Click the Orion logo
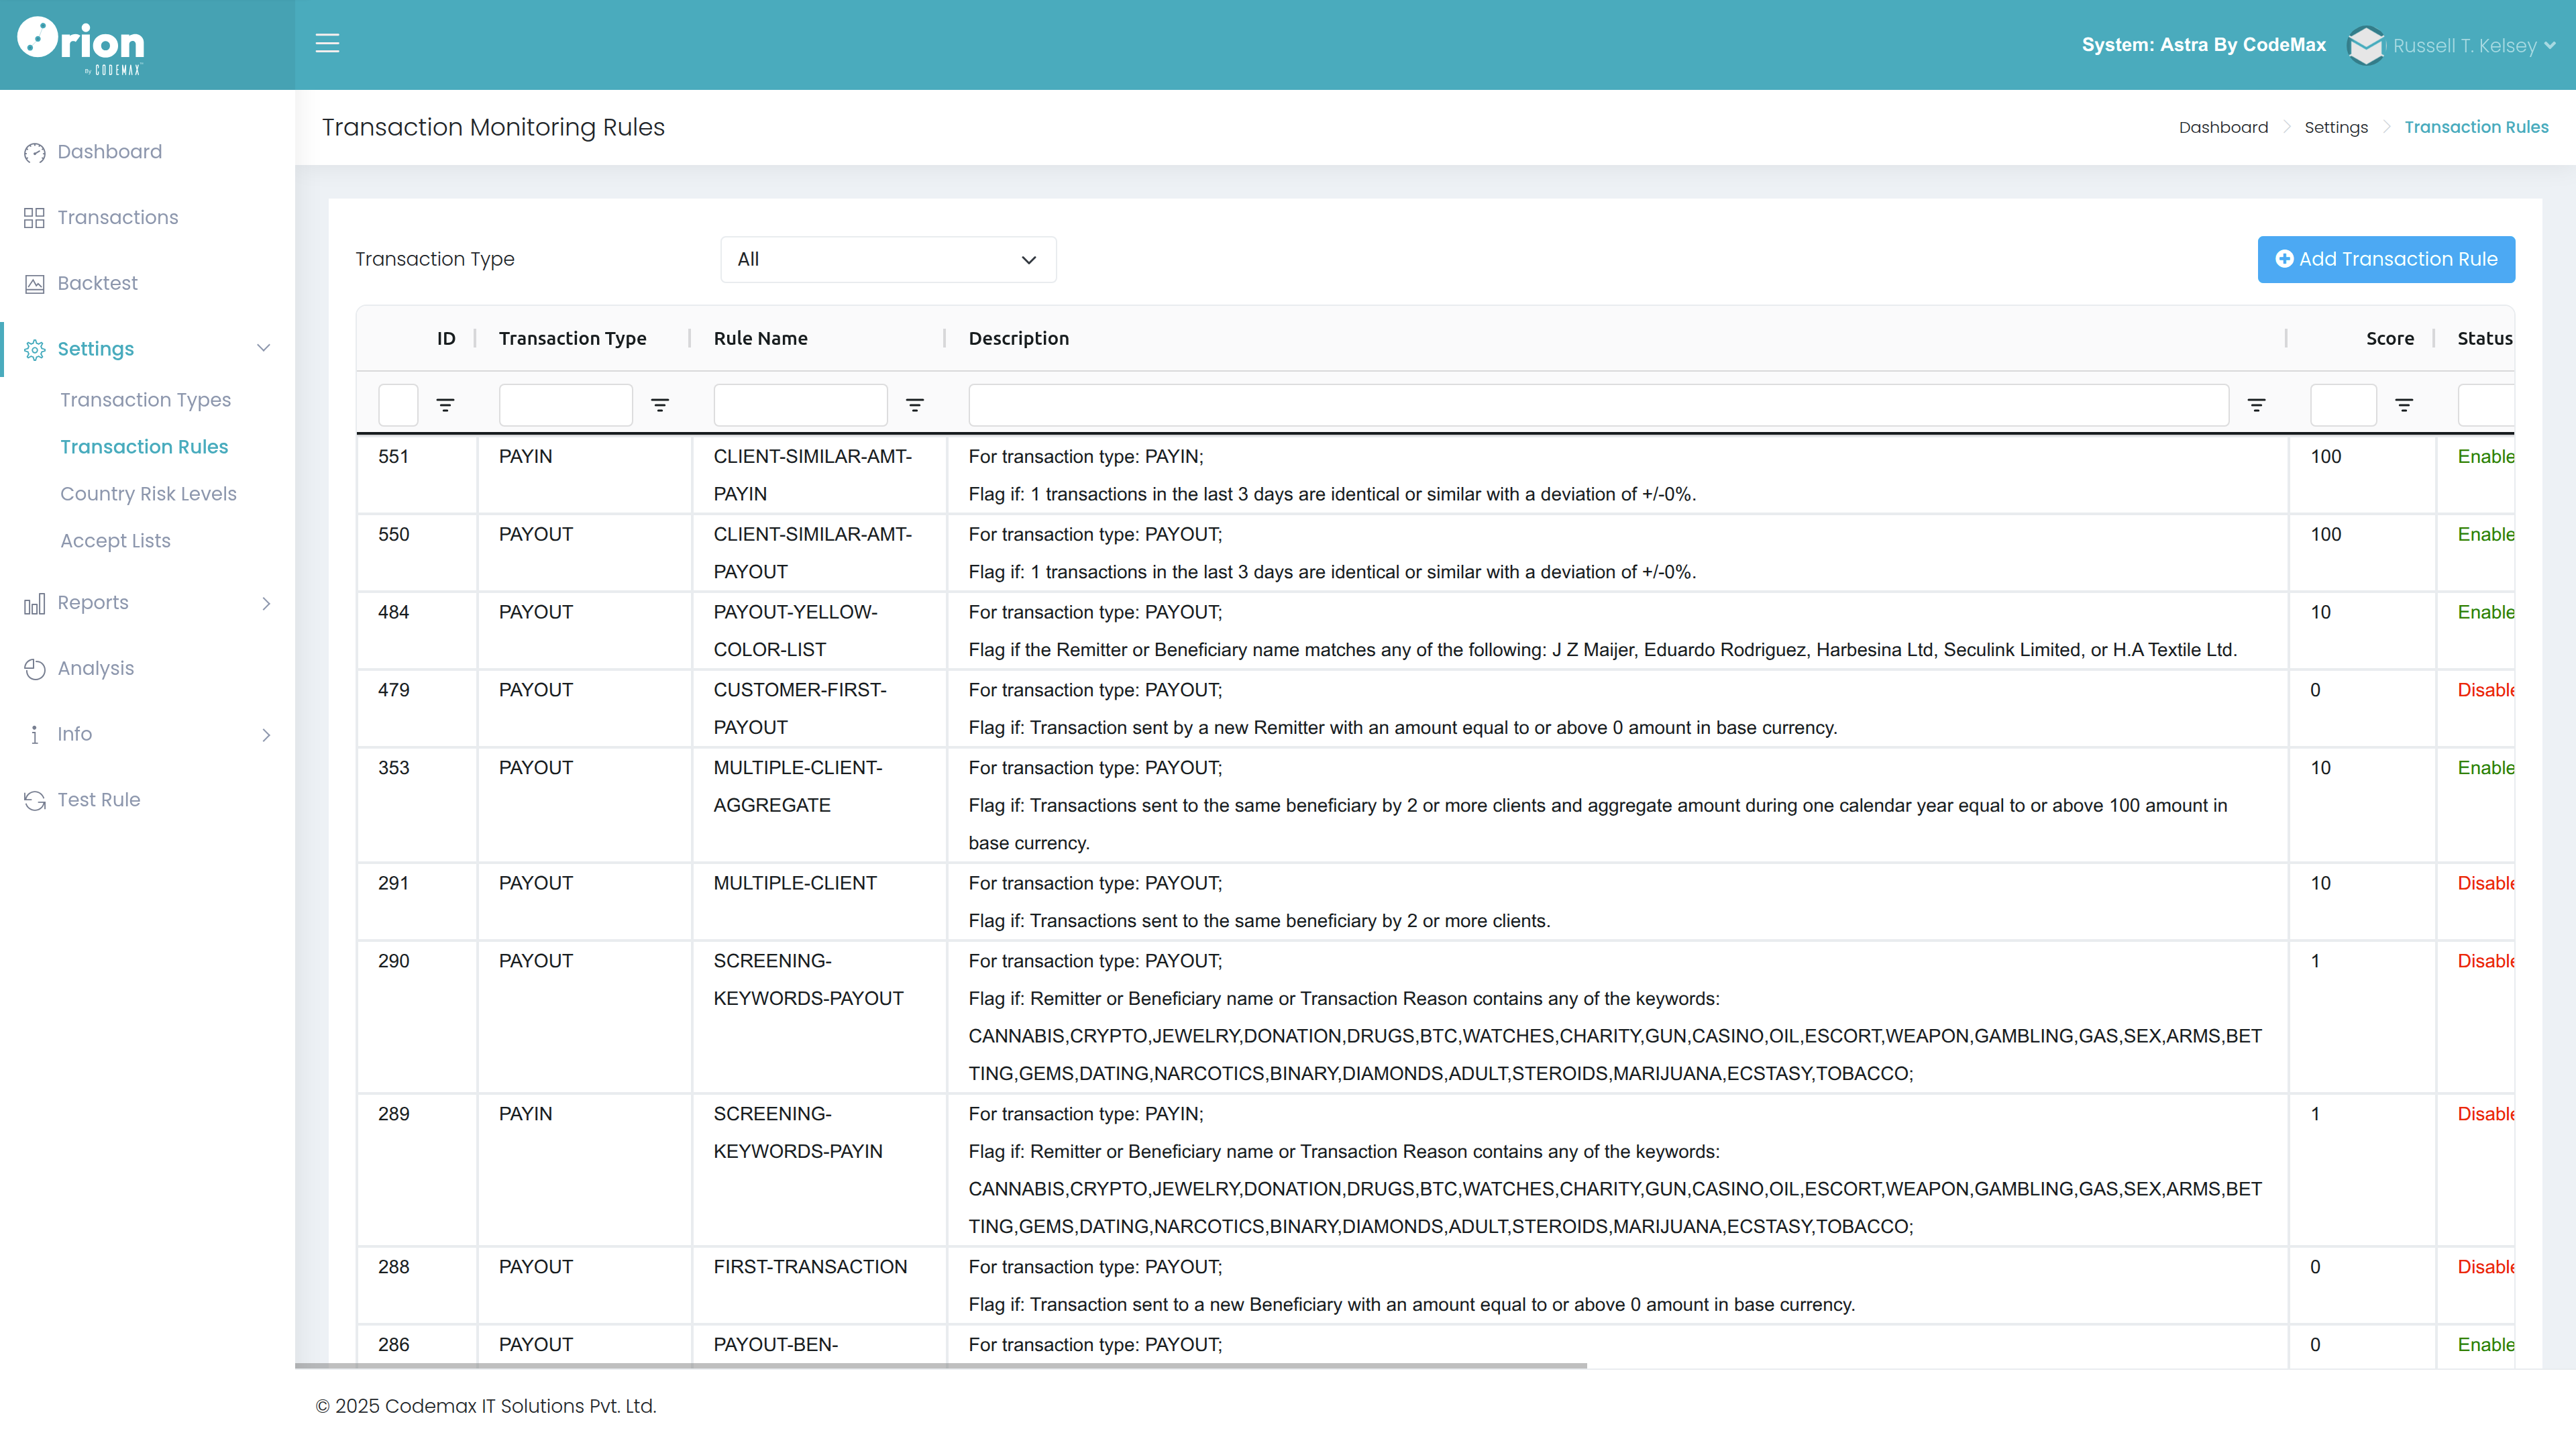Screen dimensions: 2576x1449 81,45
